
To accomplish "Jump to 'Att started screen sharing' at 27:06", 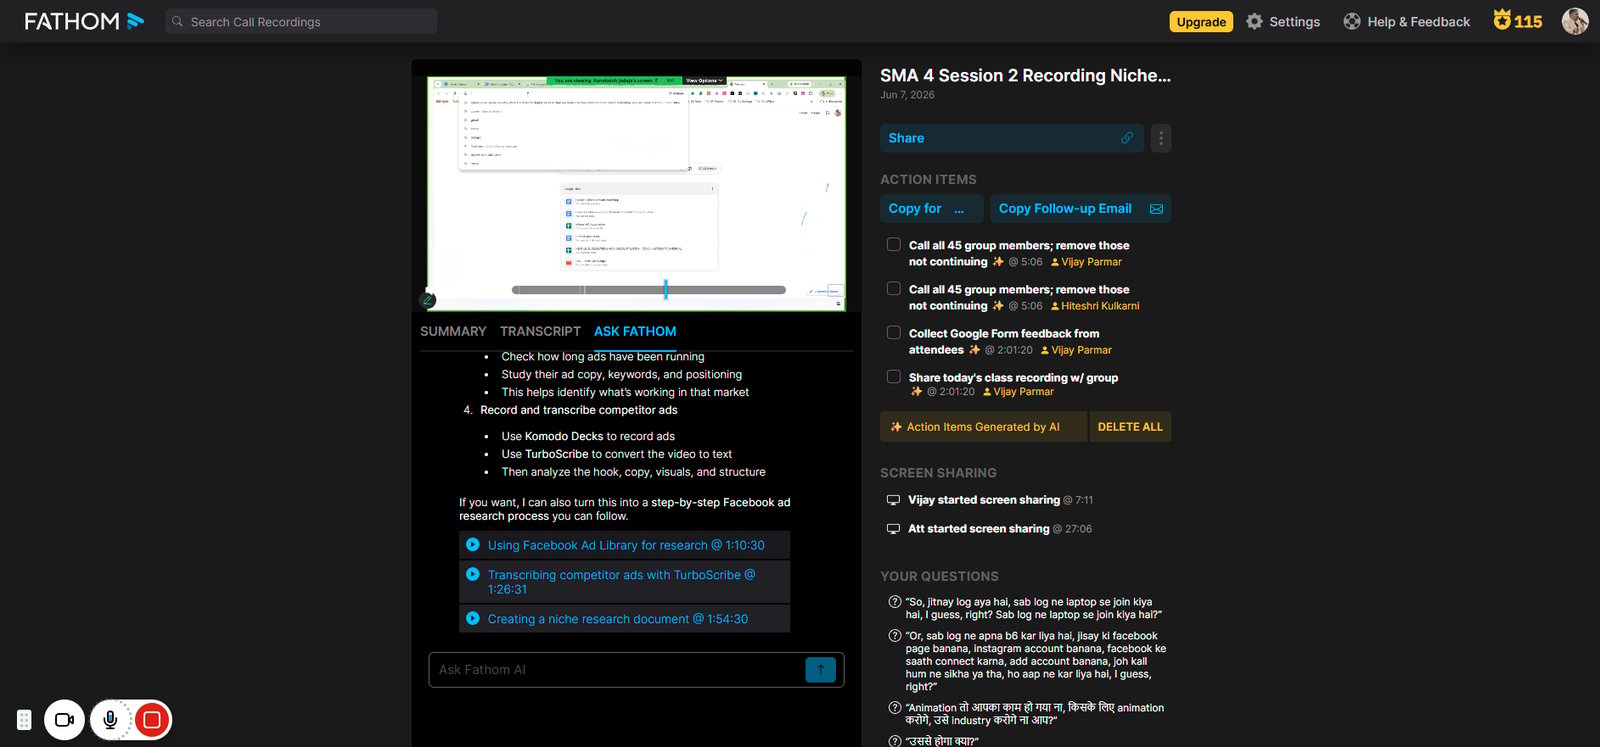I will (x=989, y=529).
